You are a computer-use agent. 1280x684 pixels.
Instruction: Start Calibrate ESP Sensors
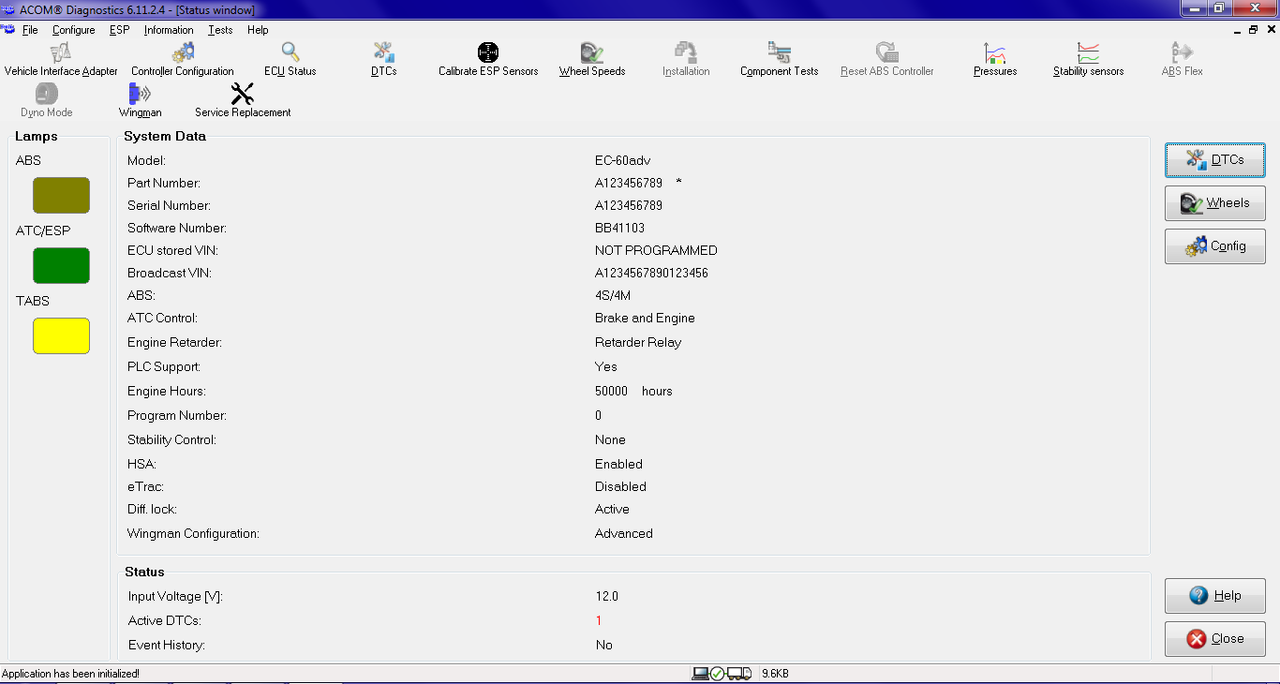coord(488,60)
